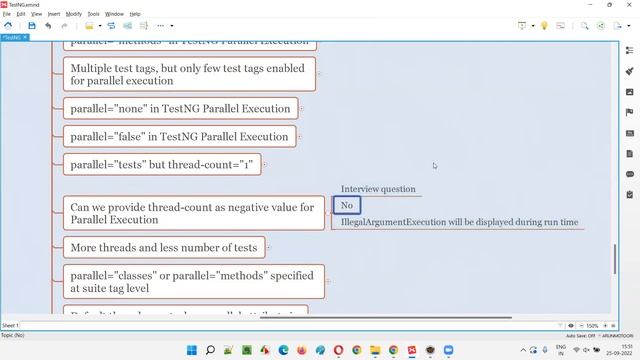
Task: Open the Format brush panel in the sidebar
Action: (629, 71)
